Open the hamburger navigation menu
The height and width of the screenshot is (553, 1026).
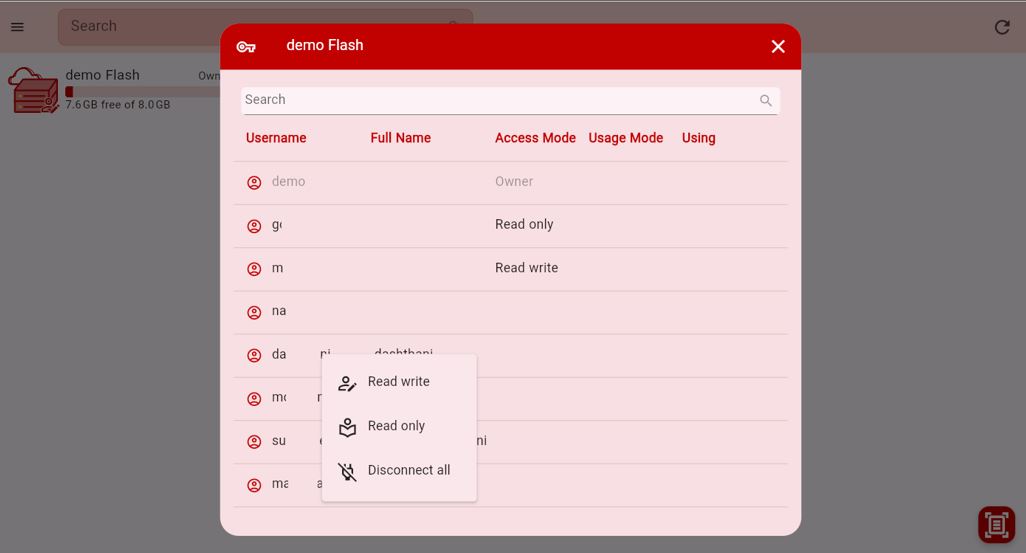[17, 27]
